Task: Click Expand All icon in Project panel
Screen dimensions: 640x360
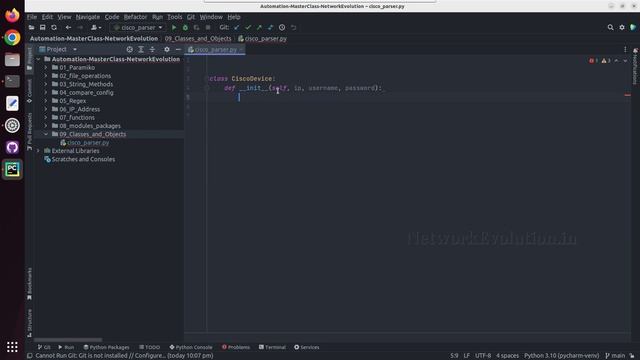Action: click(141, 49)
